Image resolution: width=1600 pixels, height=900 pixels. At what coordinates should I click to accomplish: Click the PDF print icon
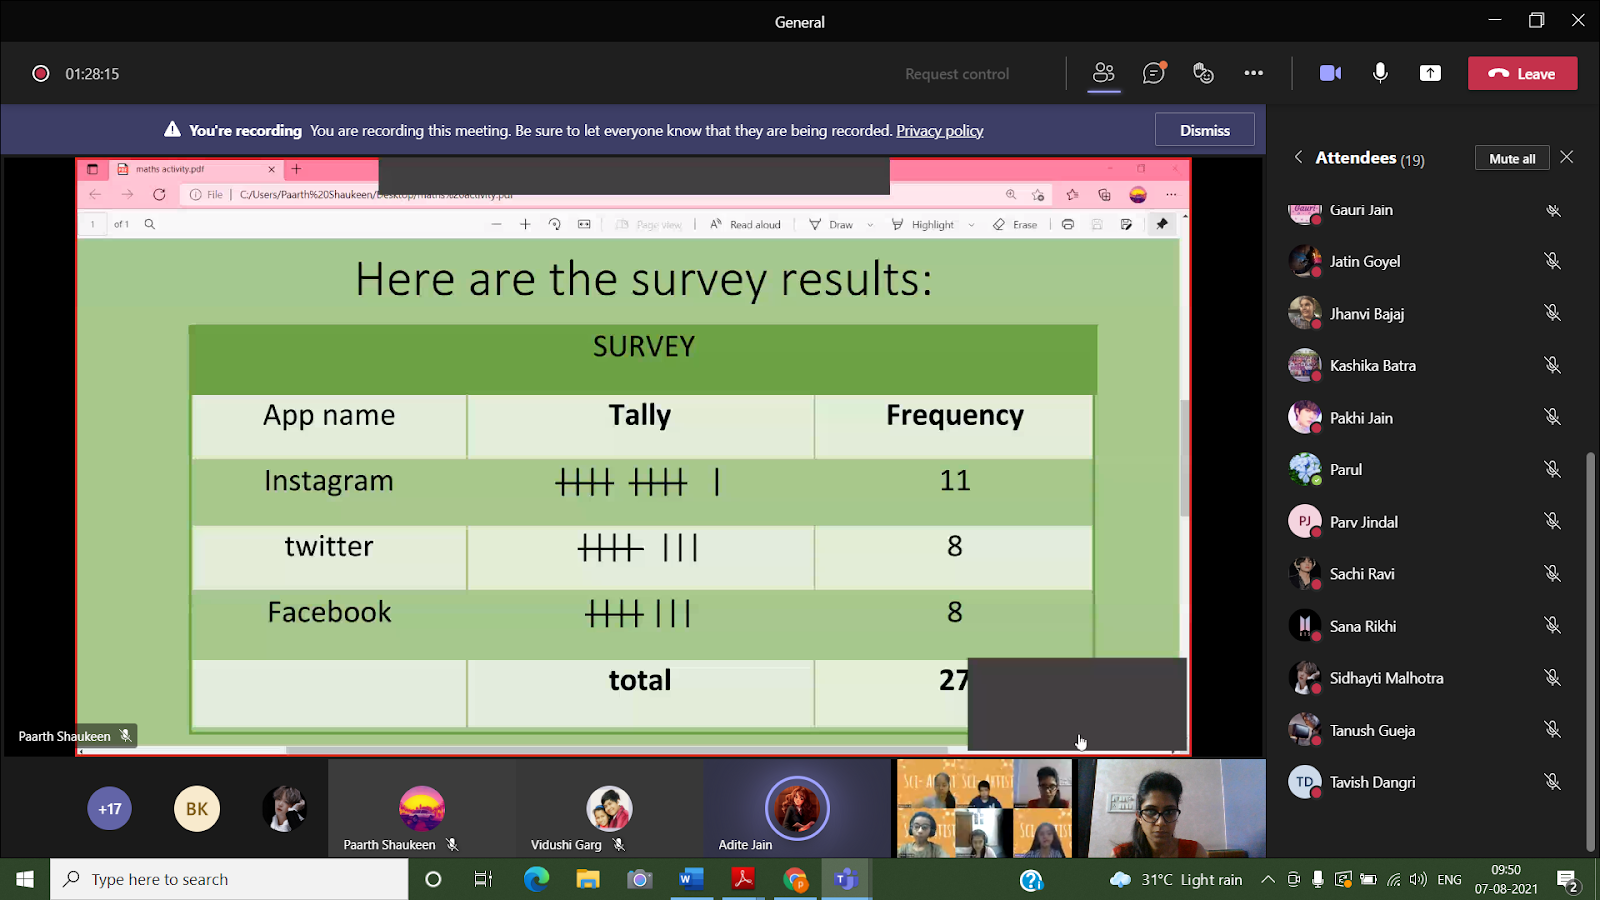[1068, 224]
